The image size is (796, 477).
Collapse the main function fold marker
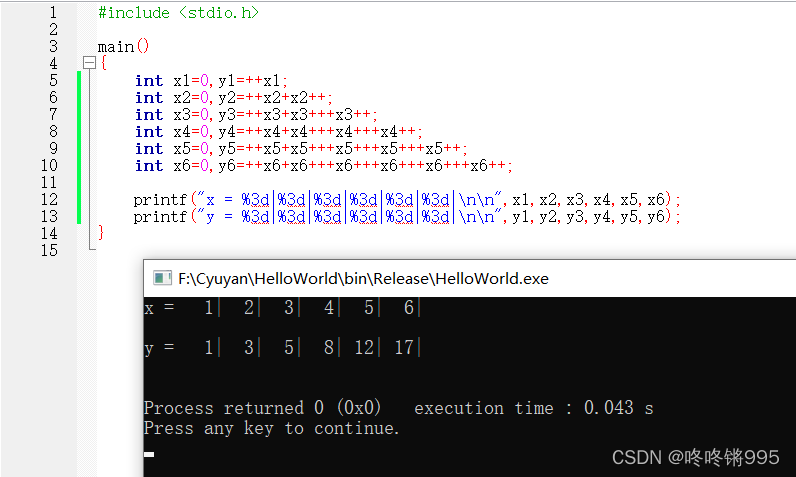(x=89, y=63)
